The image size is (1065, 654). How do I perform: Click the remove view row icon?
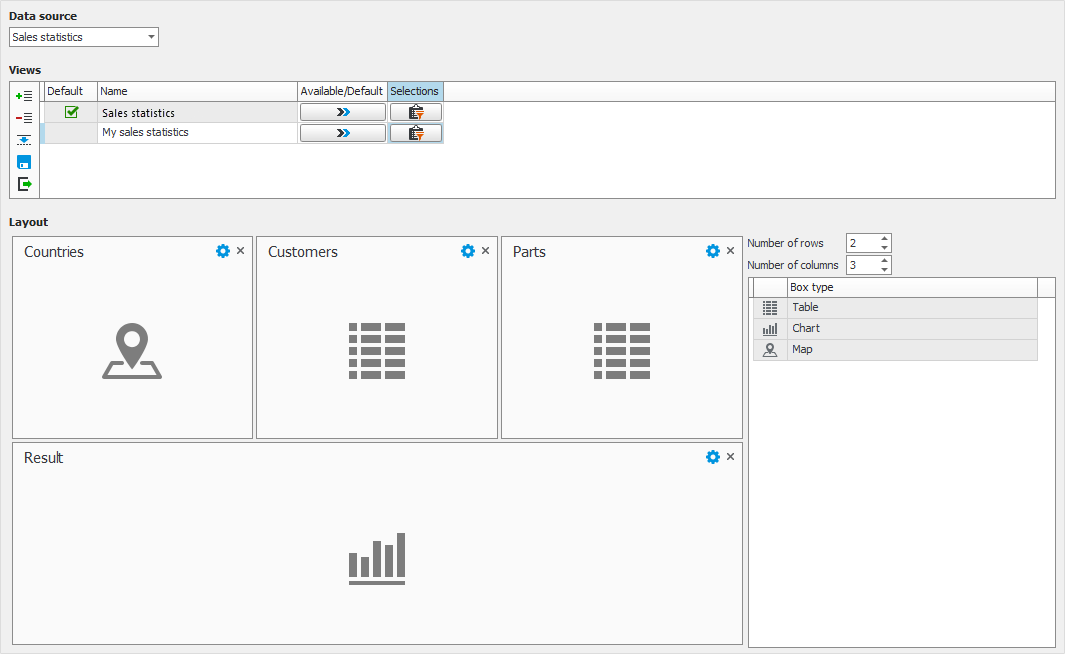[x=24, y=117]
